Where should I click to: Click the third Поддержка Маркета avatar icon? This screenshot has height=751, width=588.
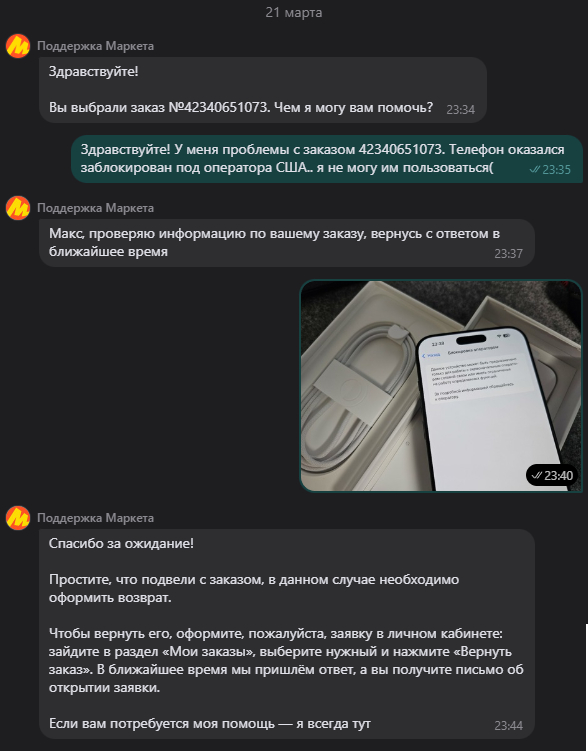click(x=18, y=518)
